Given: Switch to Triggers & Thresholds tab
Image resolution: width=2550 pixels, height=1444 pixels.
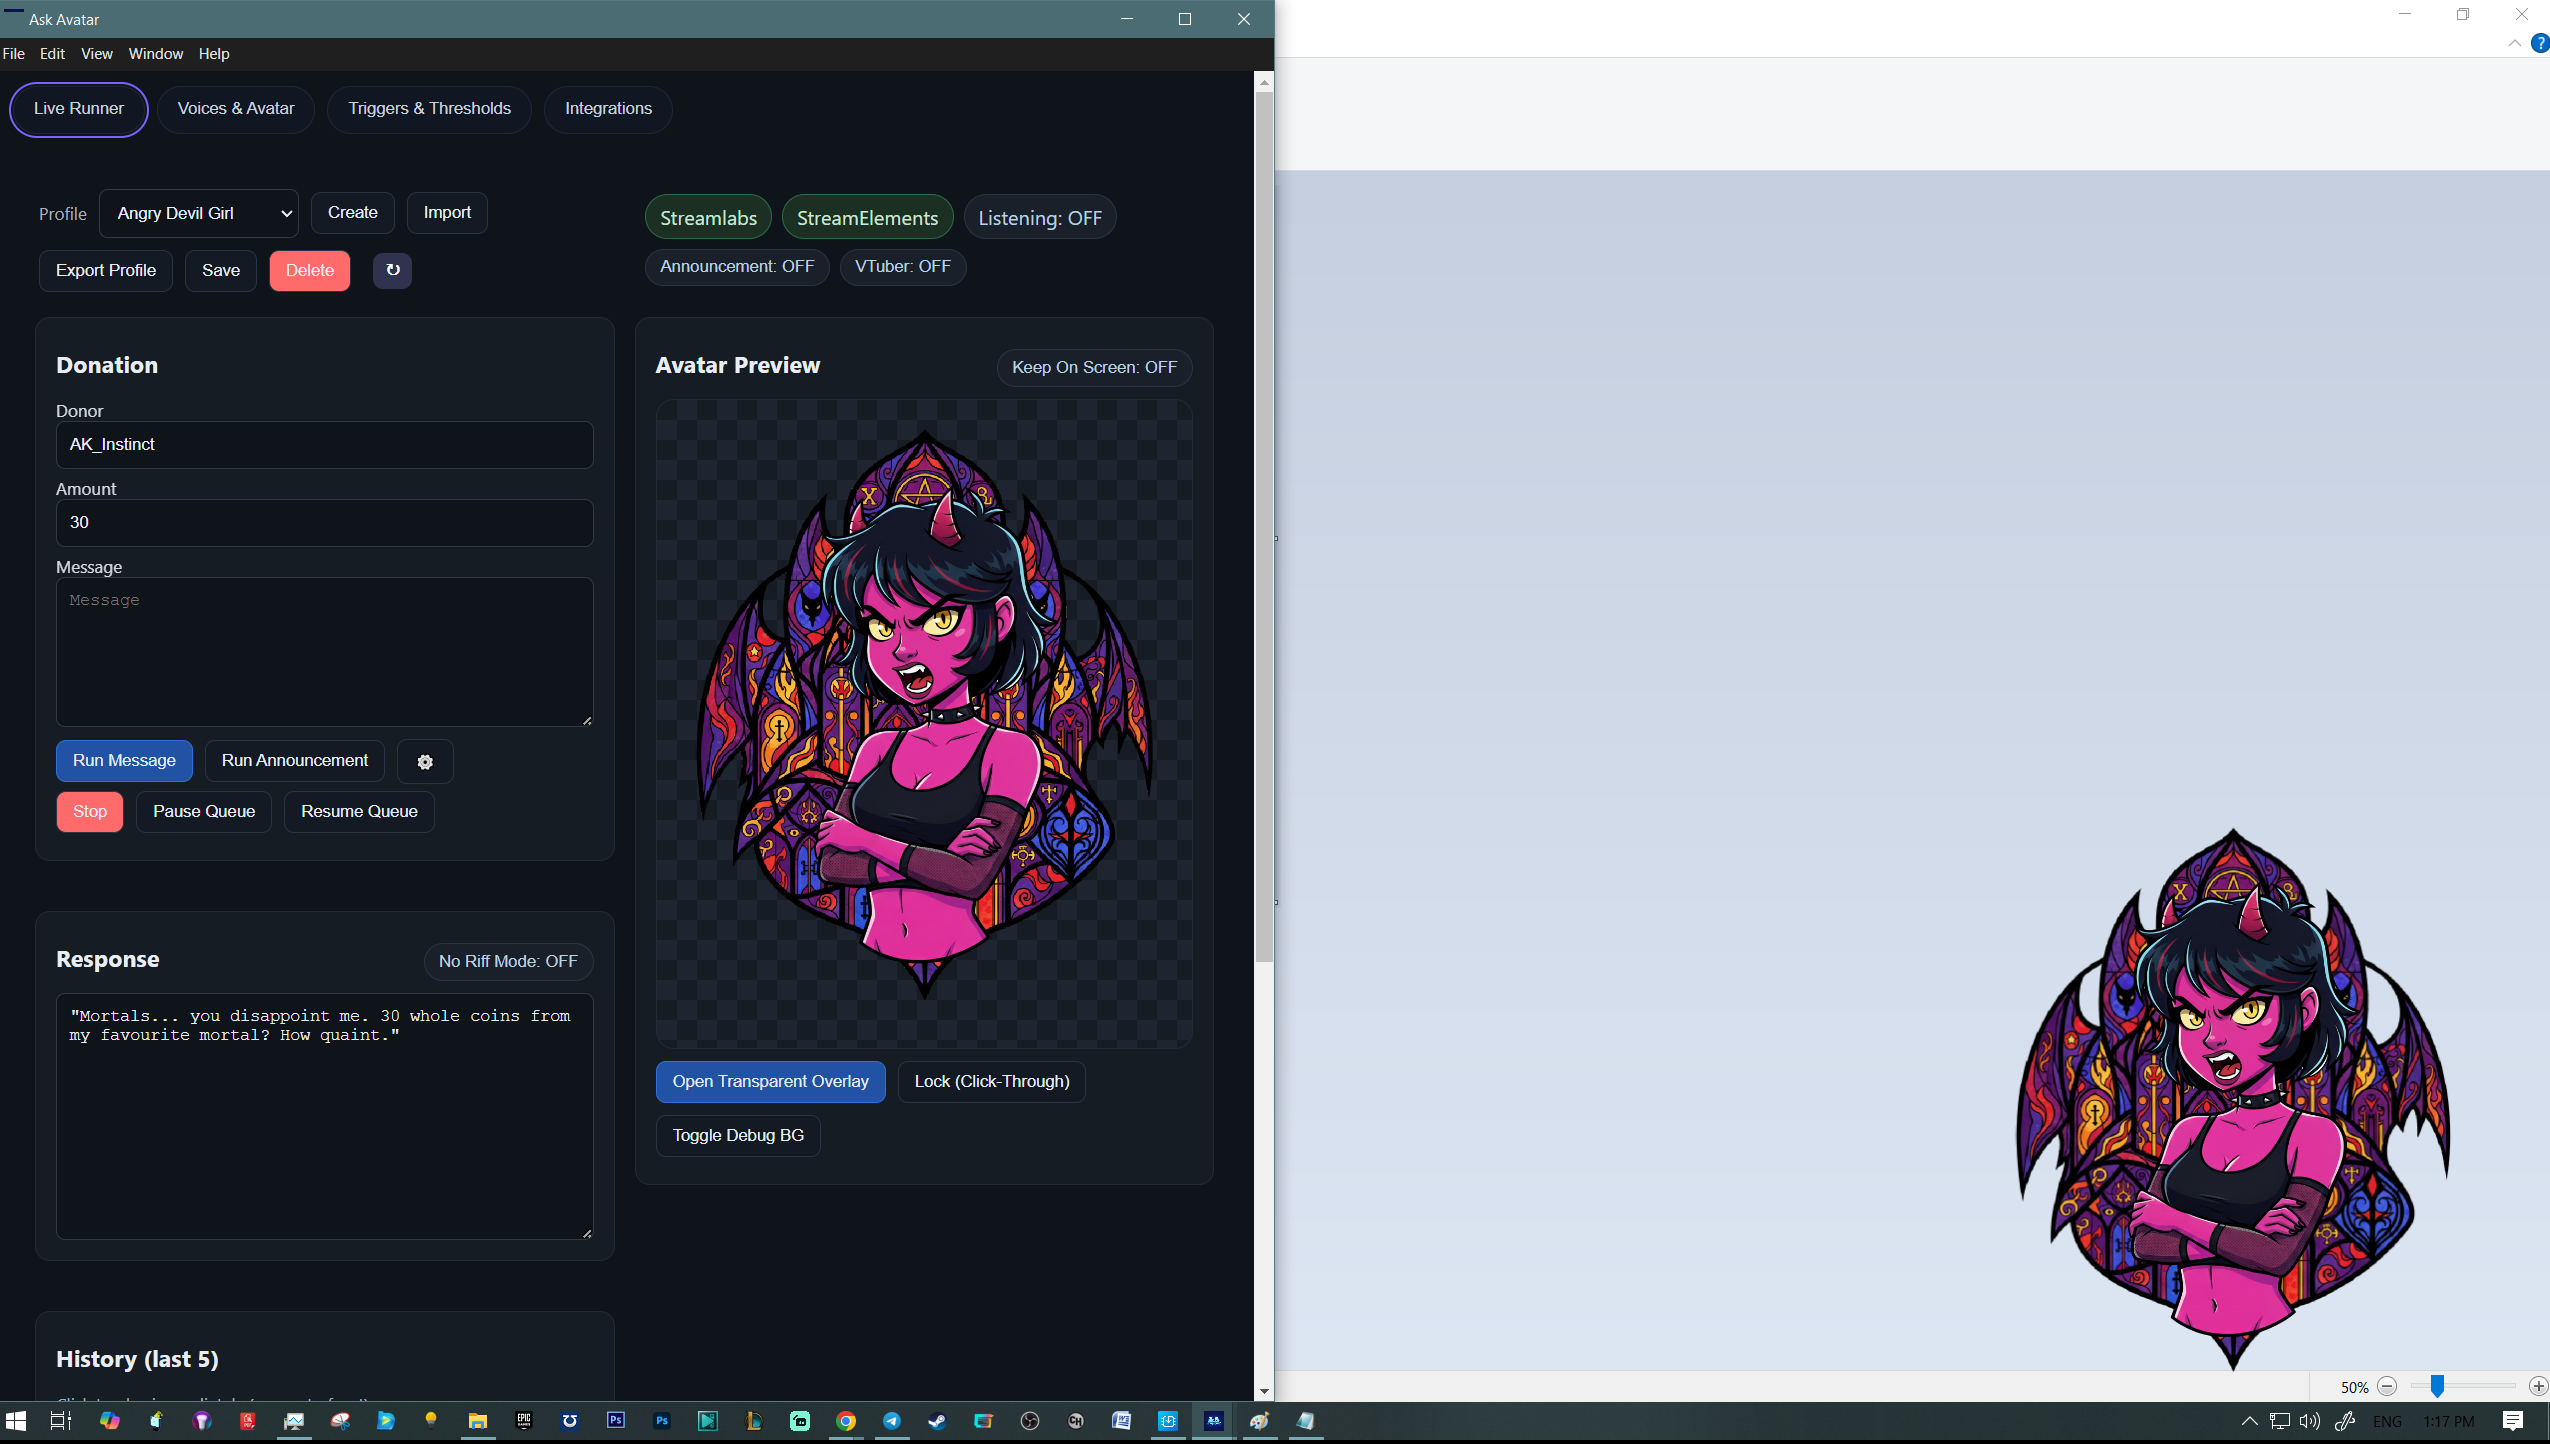Looking at the screenshot, I should (x=429, y=108).
